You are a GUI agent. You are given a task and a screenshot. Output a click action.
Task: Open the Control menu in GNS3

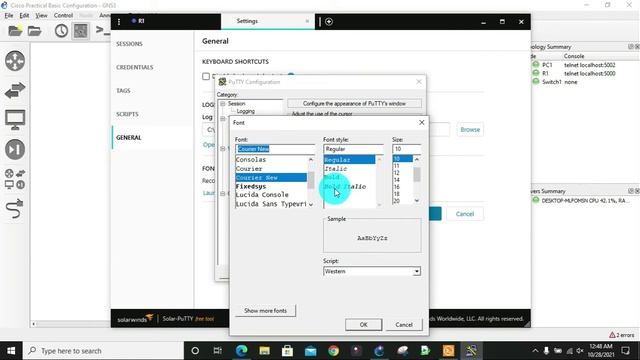[x=63, y=16]
